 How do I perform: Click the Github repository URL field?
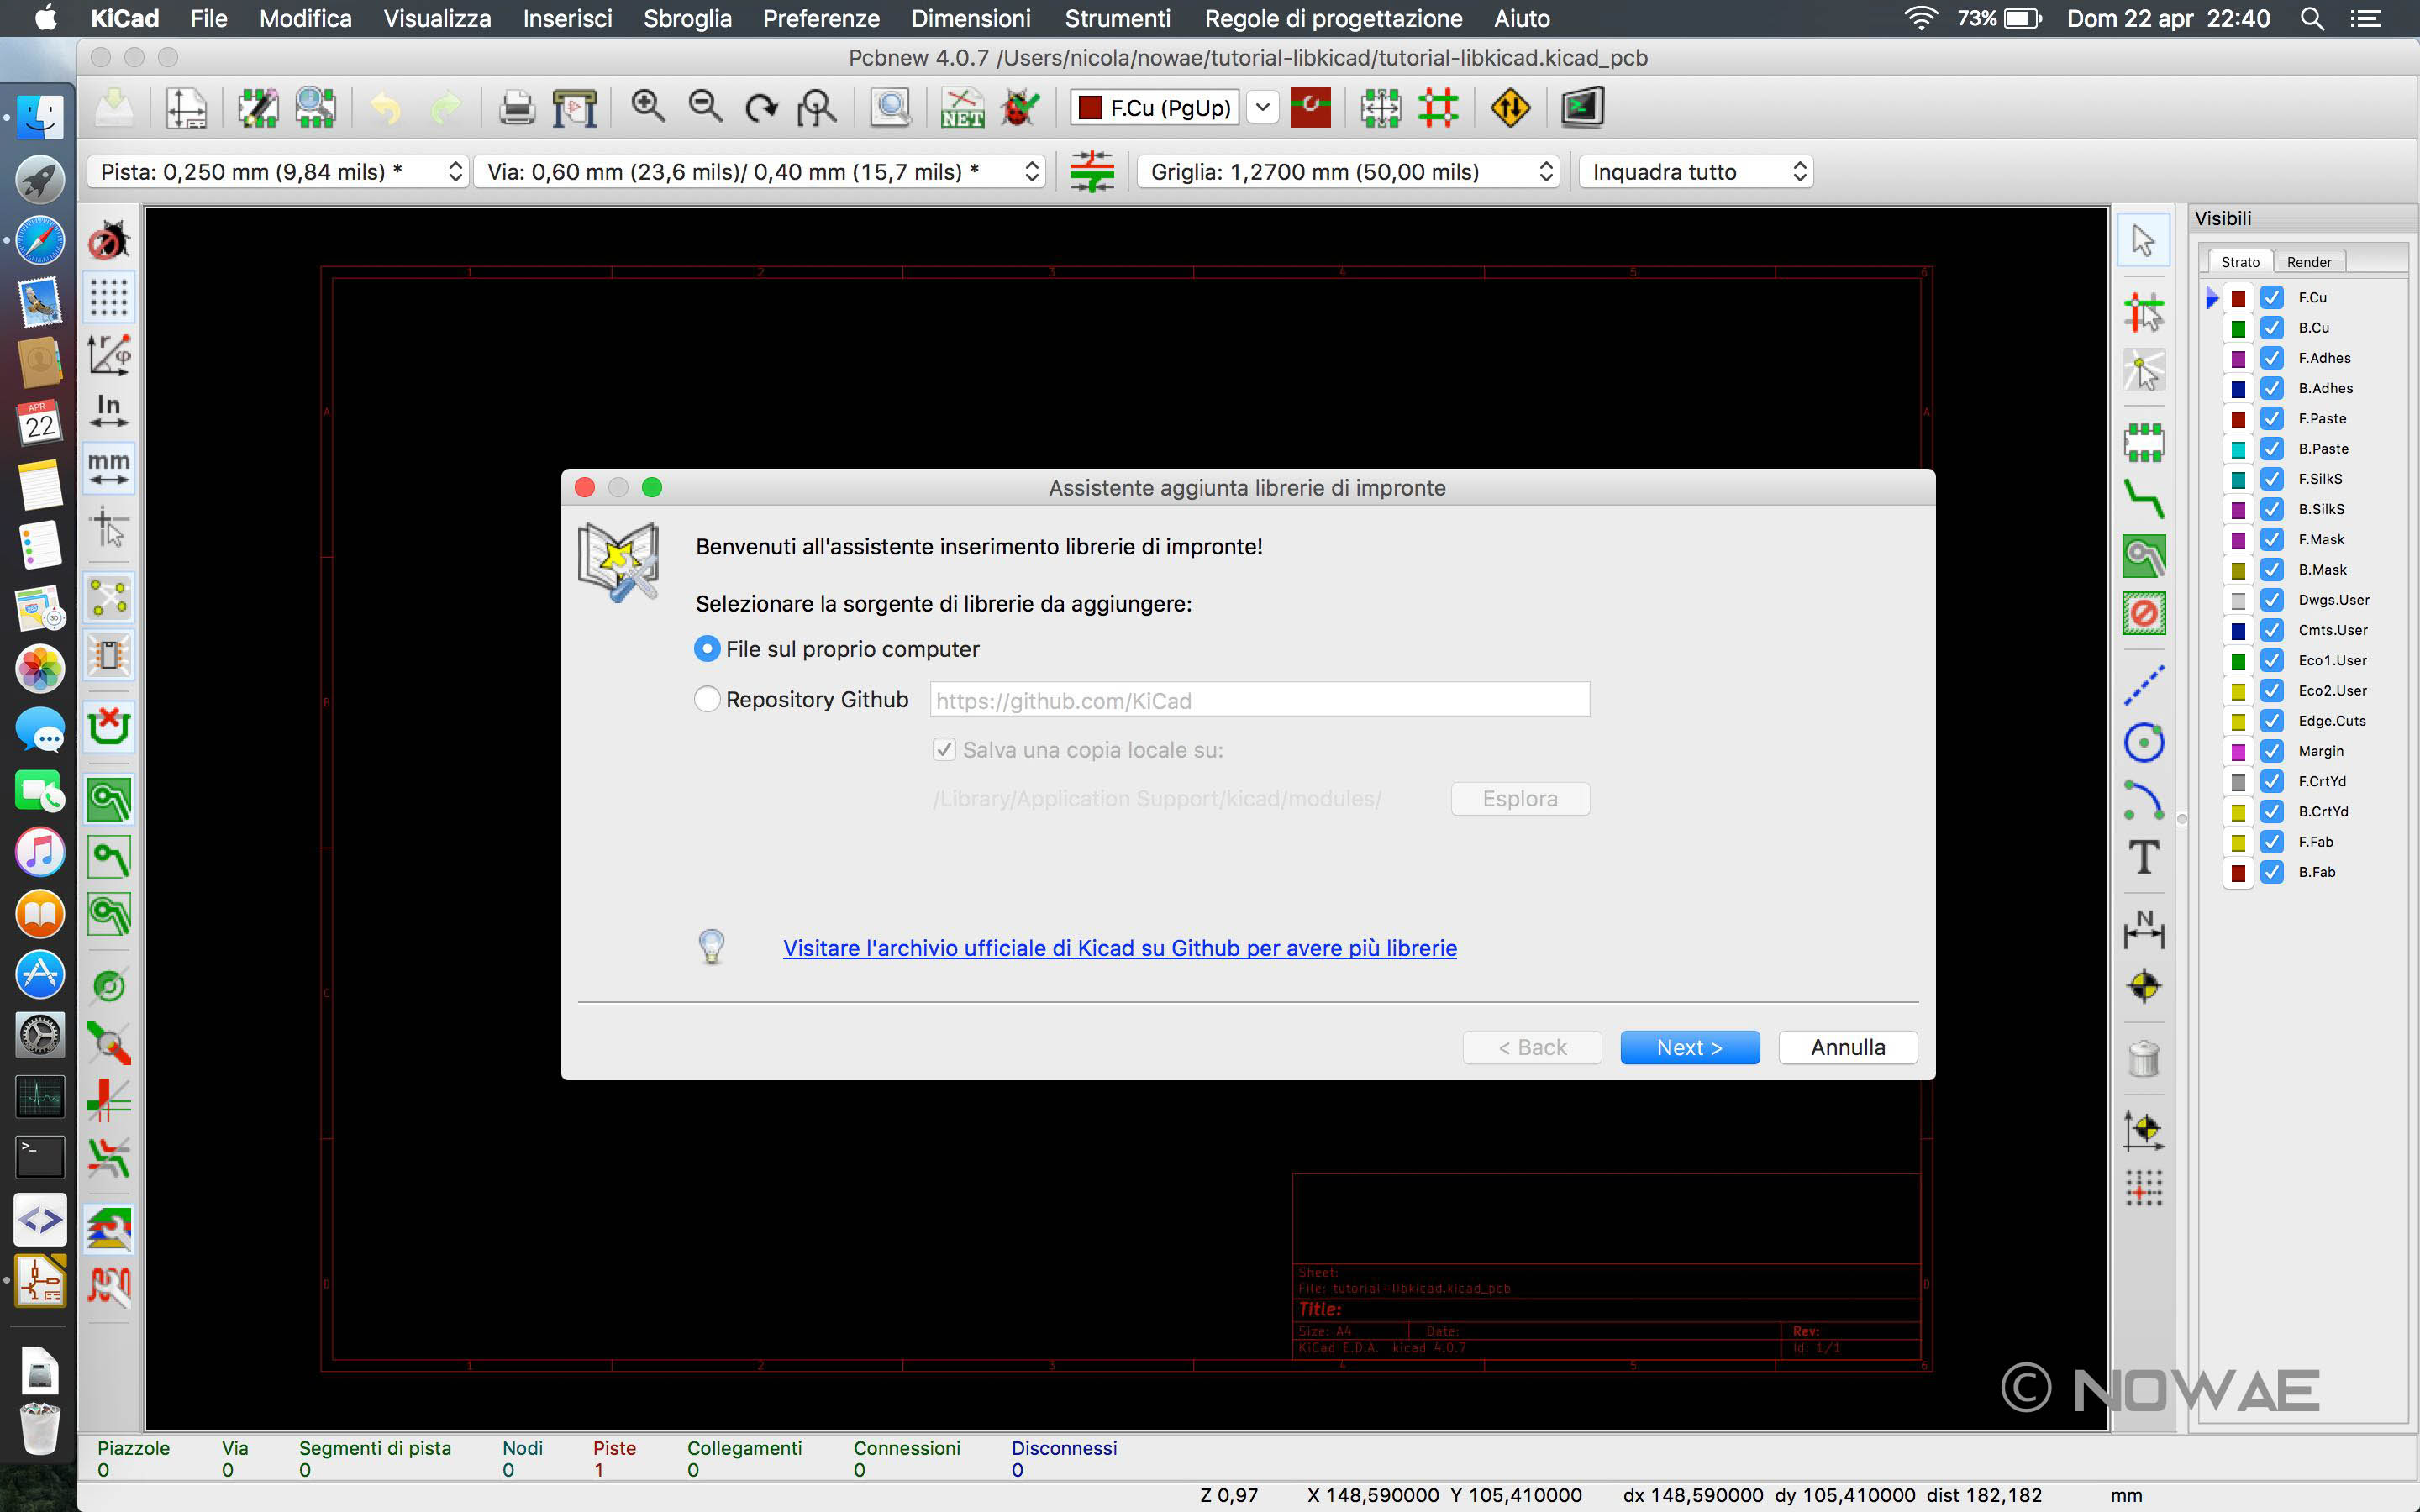[x=1259, y=700]
